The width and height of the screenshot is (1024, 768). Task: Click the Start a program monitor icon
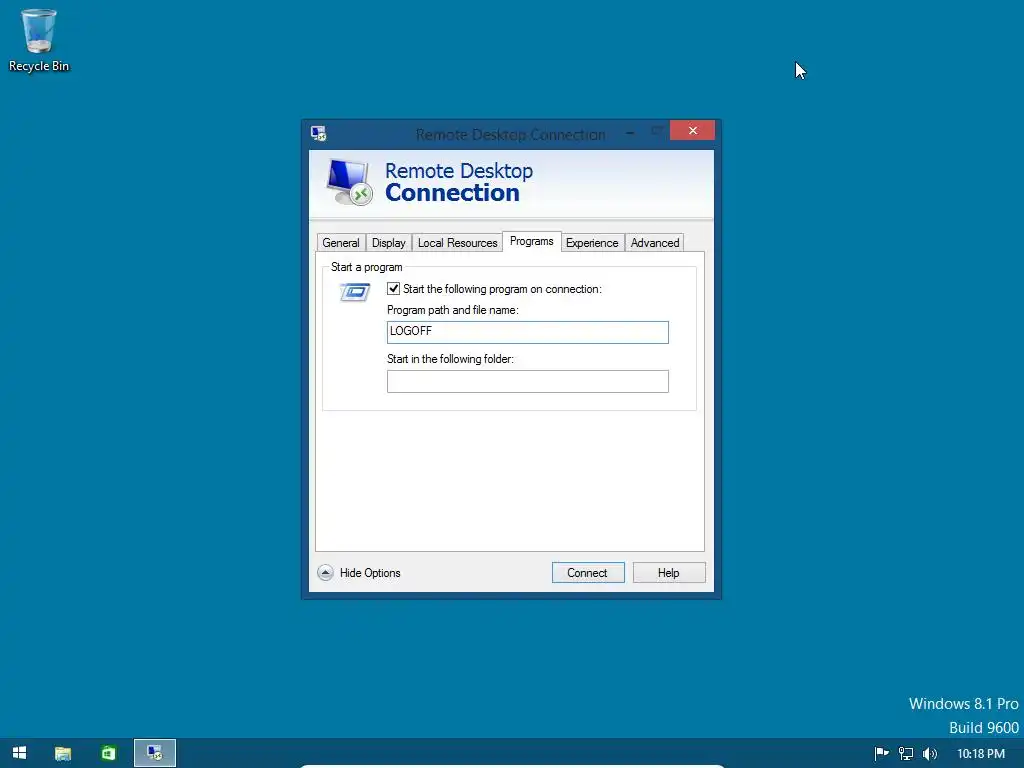click(x=355, y=291)
